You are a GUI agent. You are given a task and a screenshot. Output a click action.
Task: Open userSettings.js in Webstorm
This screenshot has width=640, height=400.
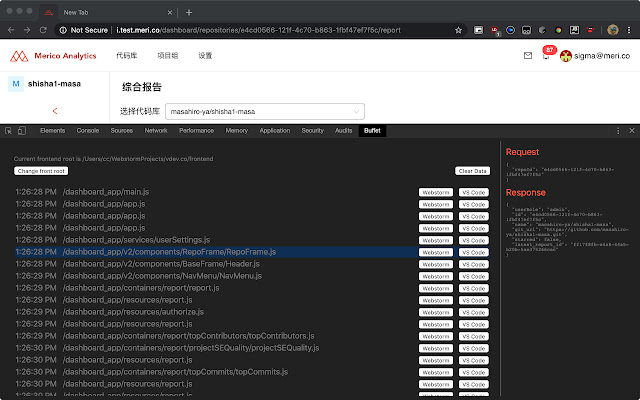436,240
